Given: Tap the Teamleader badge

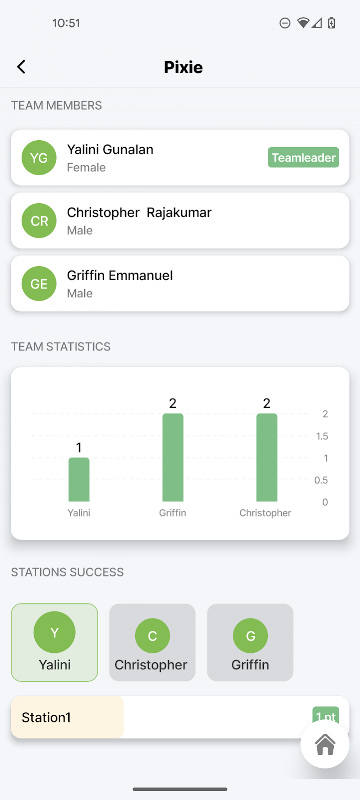Looking at the screenshot, I should 303,158.
